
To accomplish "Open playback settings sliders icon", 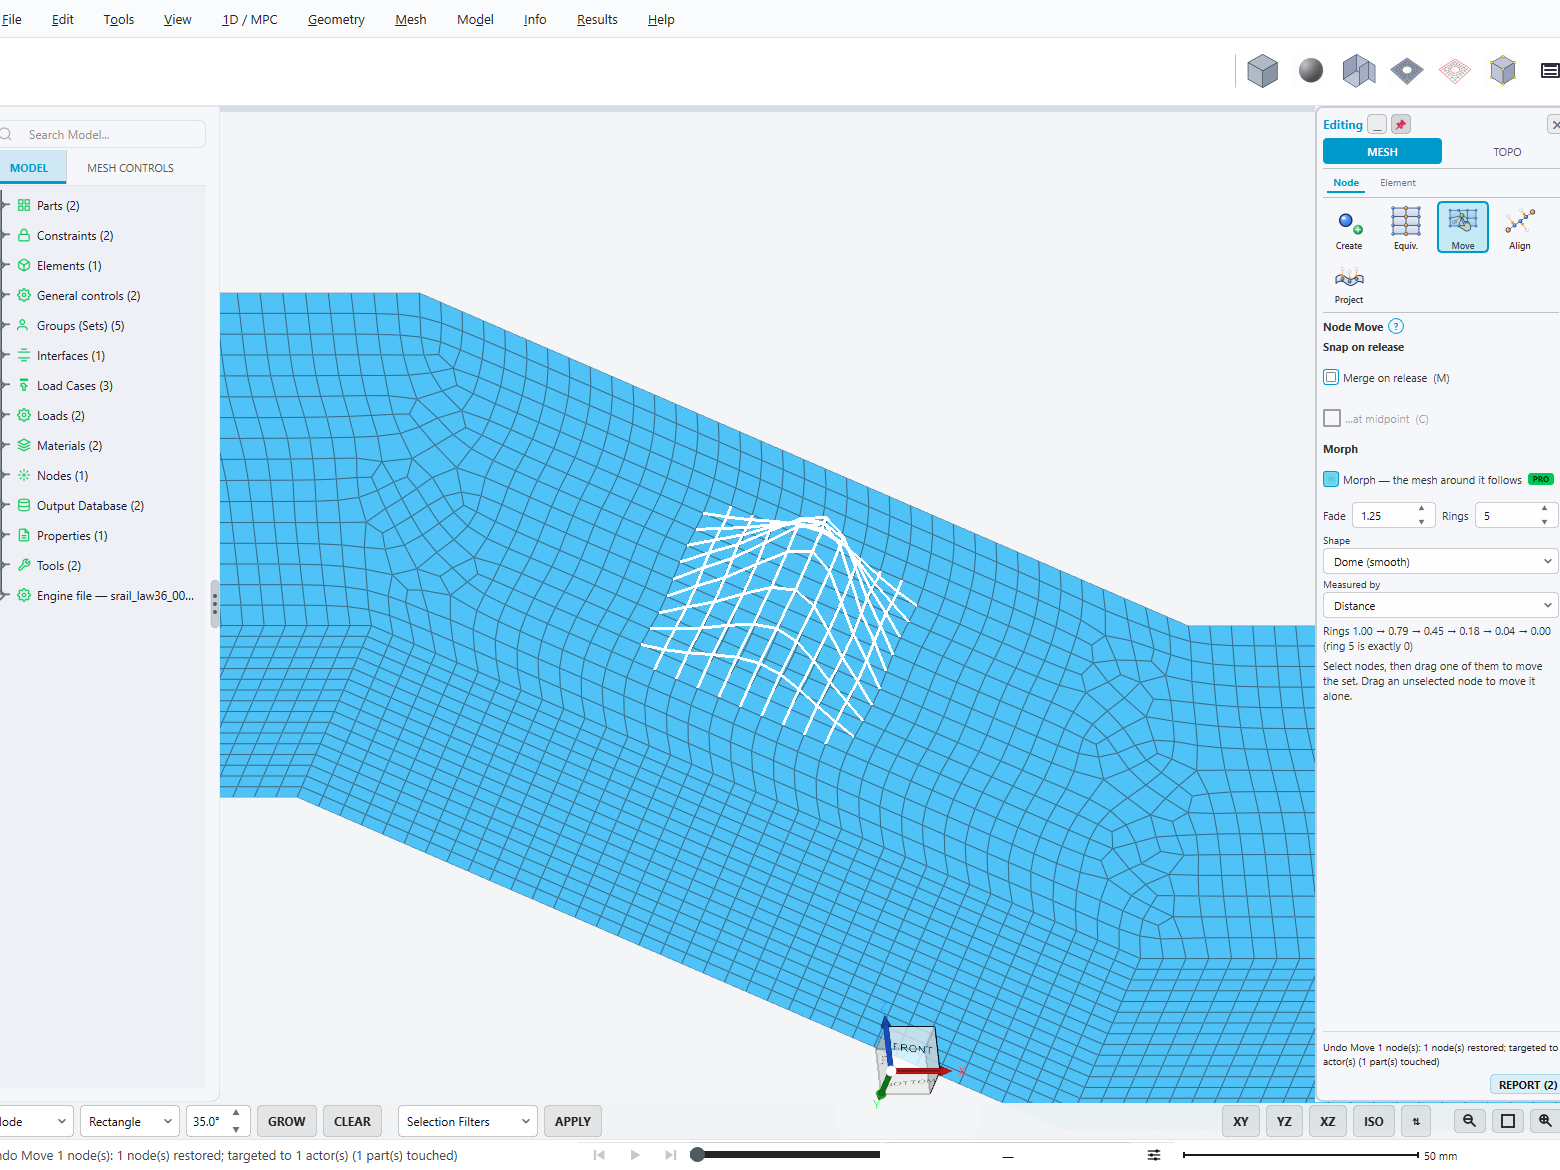I will click(x=1154, y=1155).
